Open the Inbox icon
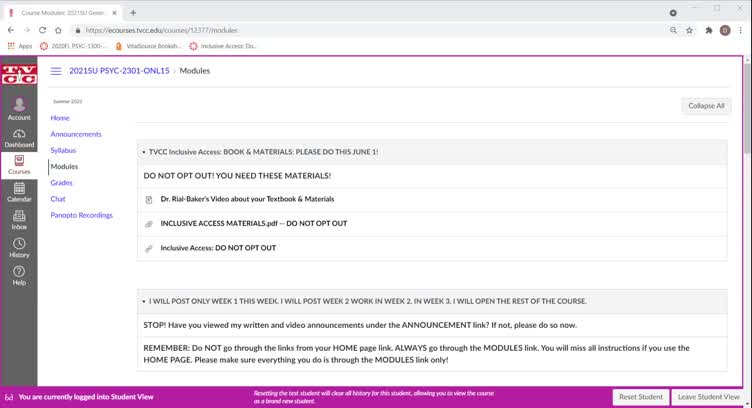The width and height of the screenshot is (752, 408). 19,216
